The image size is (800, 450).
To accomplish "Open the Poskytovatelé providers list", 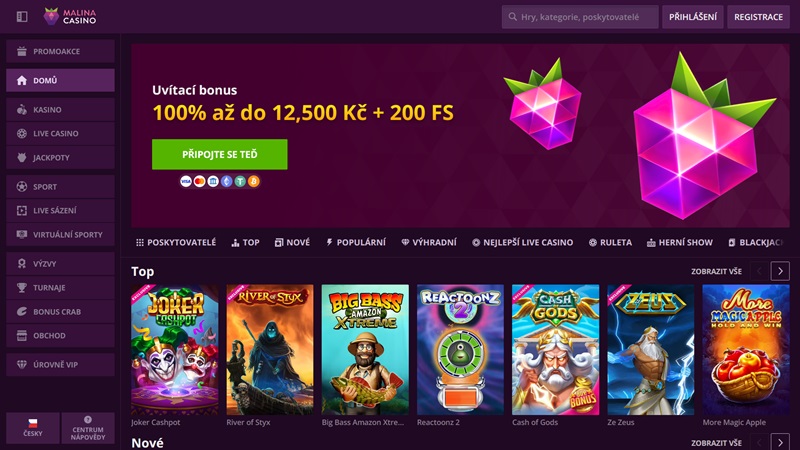I will point(176,242).
